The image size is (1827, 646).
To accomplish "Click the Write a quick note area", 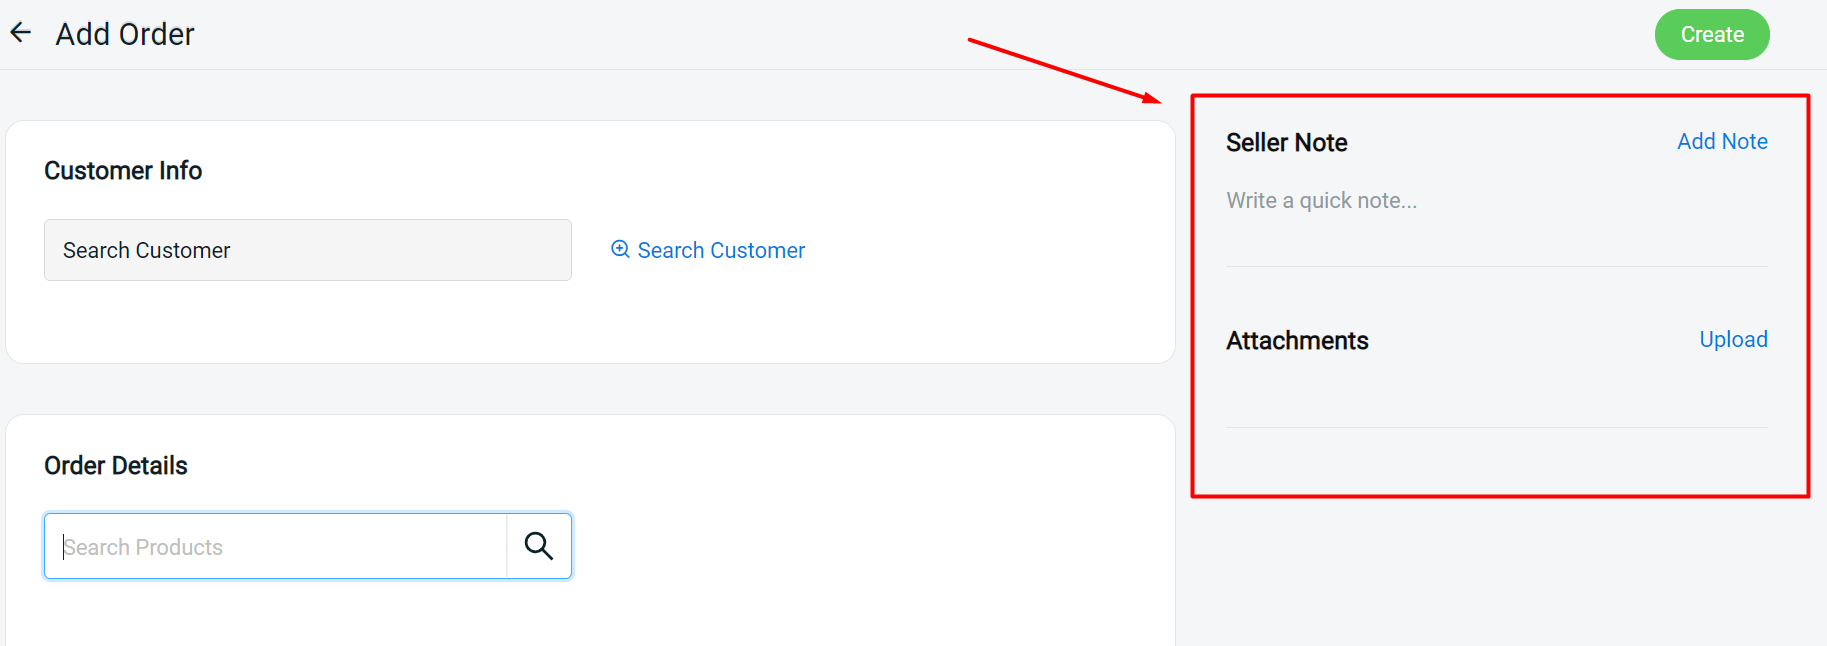I will point(1321,200).
